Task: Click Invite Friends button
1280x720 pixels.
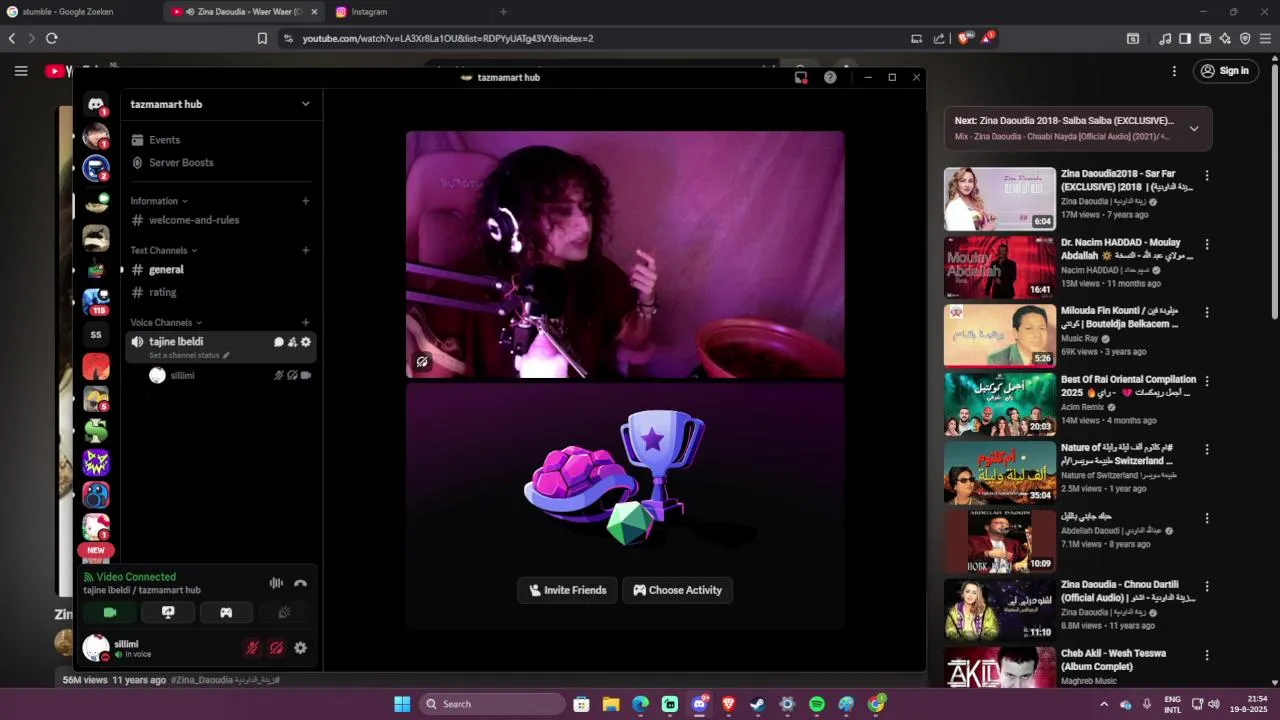Action: click(568, 590)
